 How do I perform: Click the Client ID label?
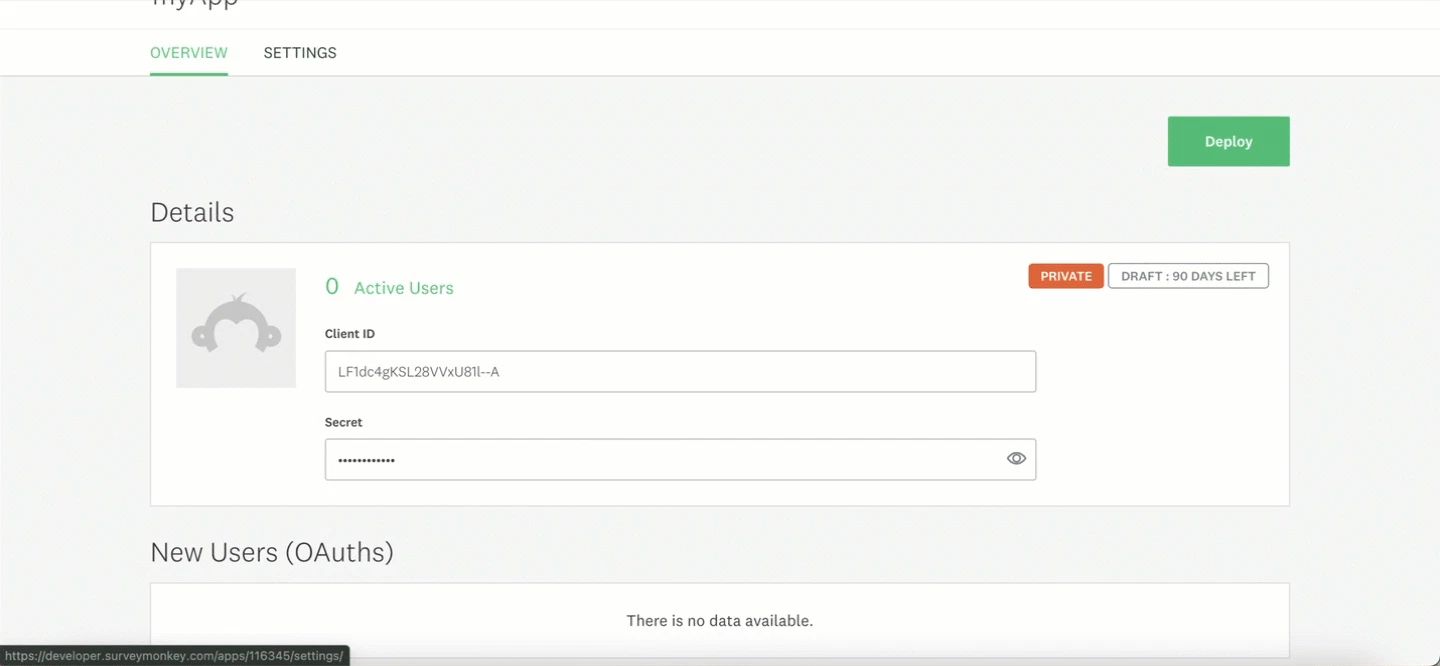point(349,333)
